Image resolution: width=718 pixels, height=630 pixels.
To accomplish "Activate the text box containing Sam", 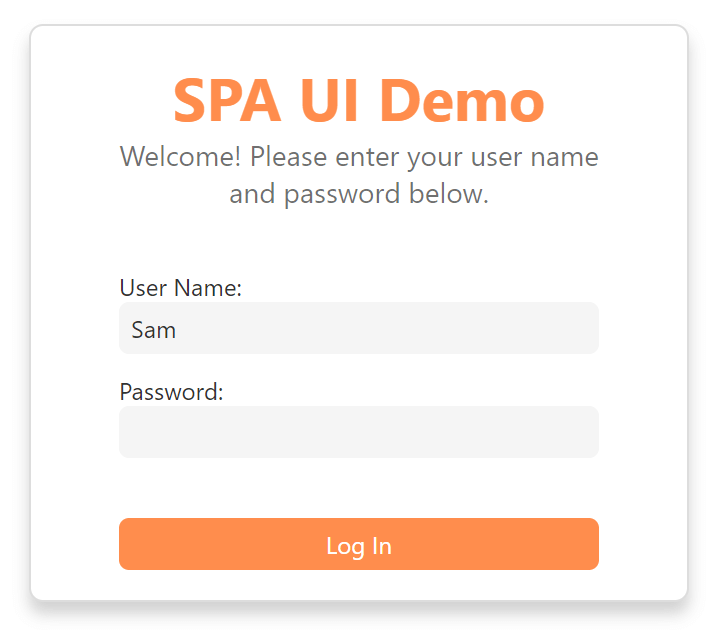I will tap(358, 329).
